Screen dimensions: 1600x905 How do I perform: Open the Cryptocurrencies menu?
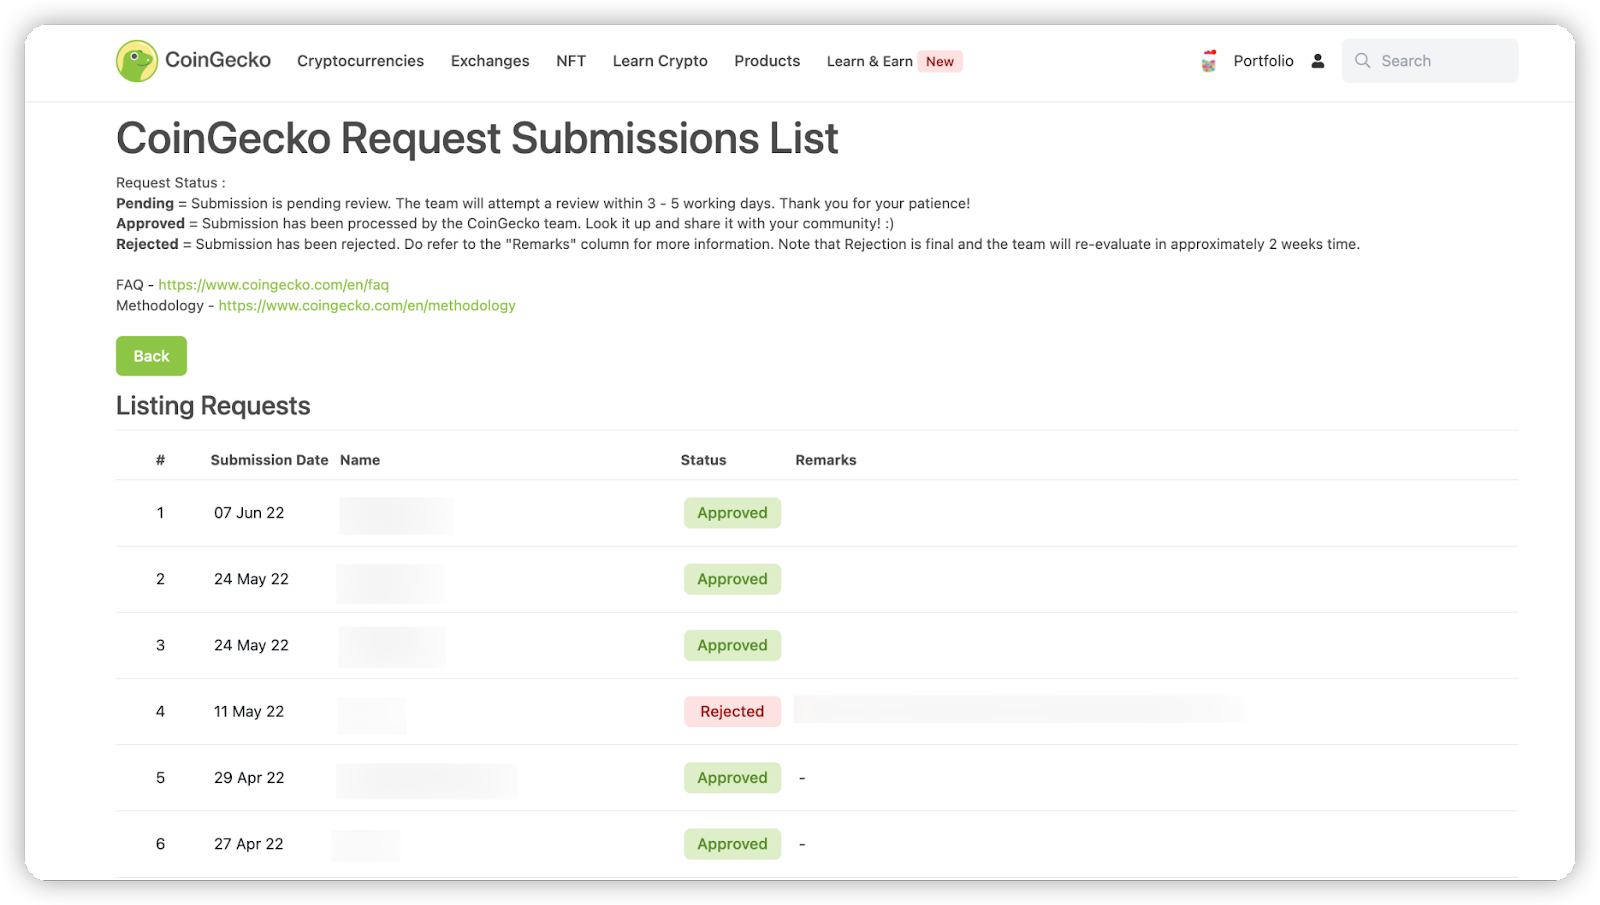tap(360, 61)
